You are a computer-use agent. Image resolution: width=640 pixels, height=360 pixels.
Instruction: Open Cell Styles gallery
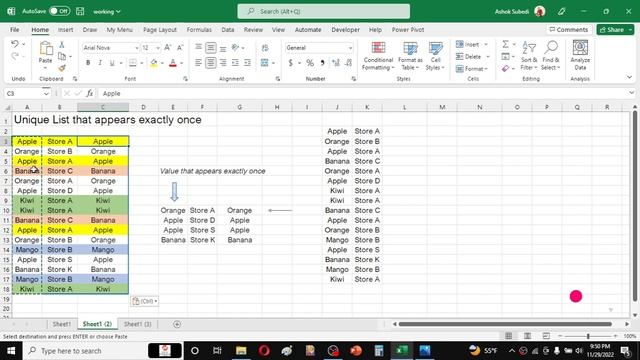point(435,56)
